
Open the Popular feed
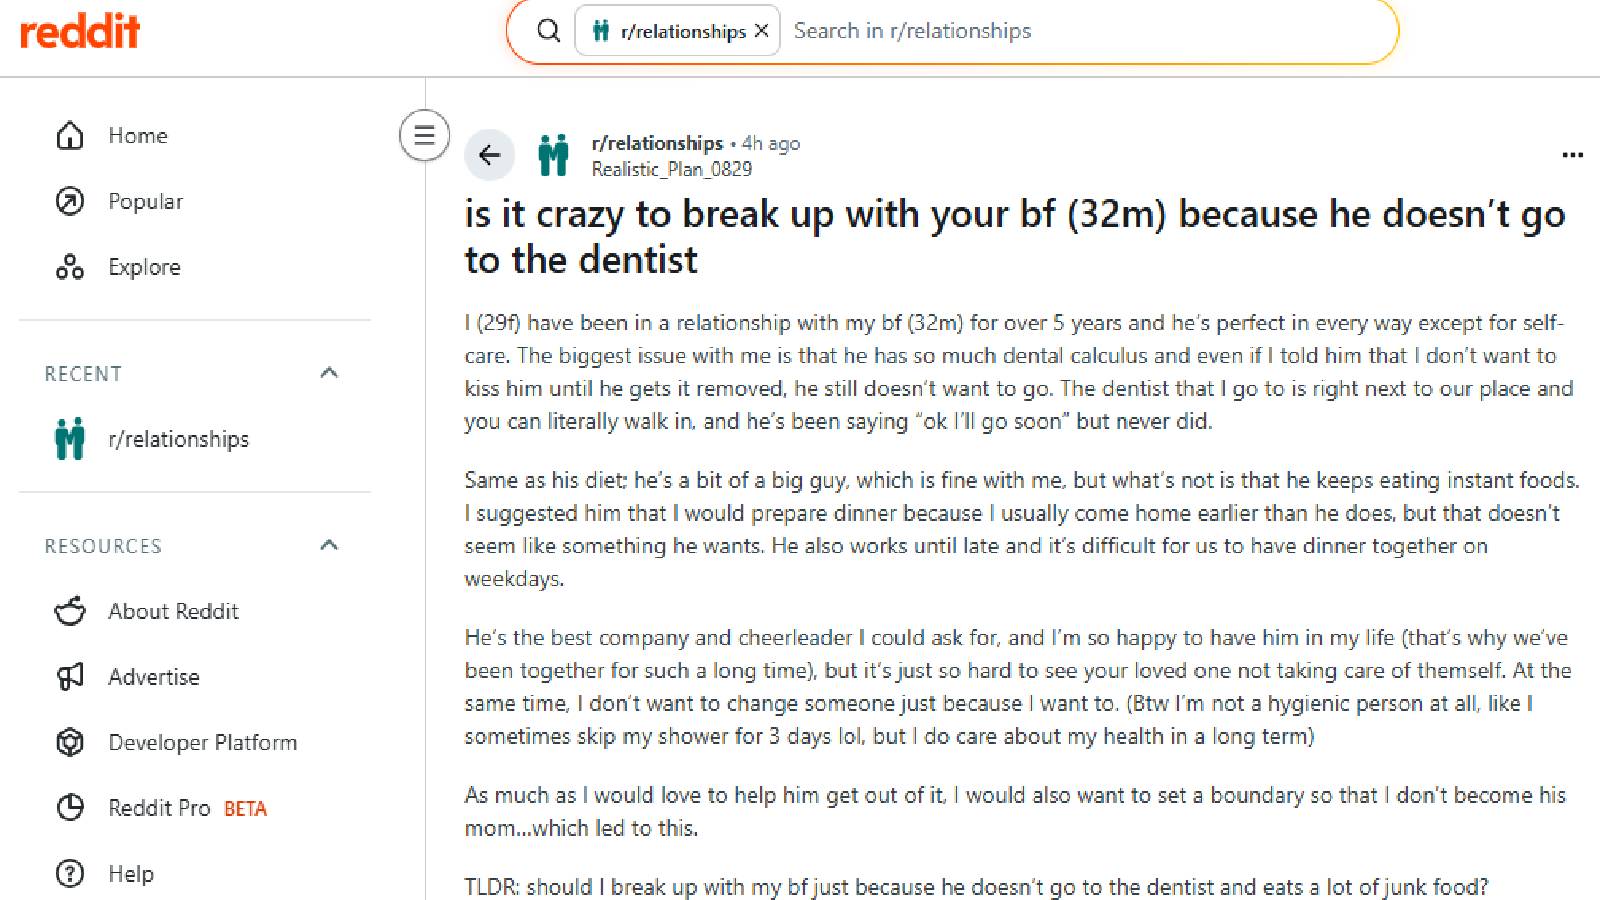pos(145,201)
